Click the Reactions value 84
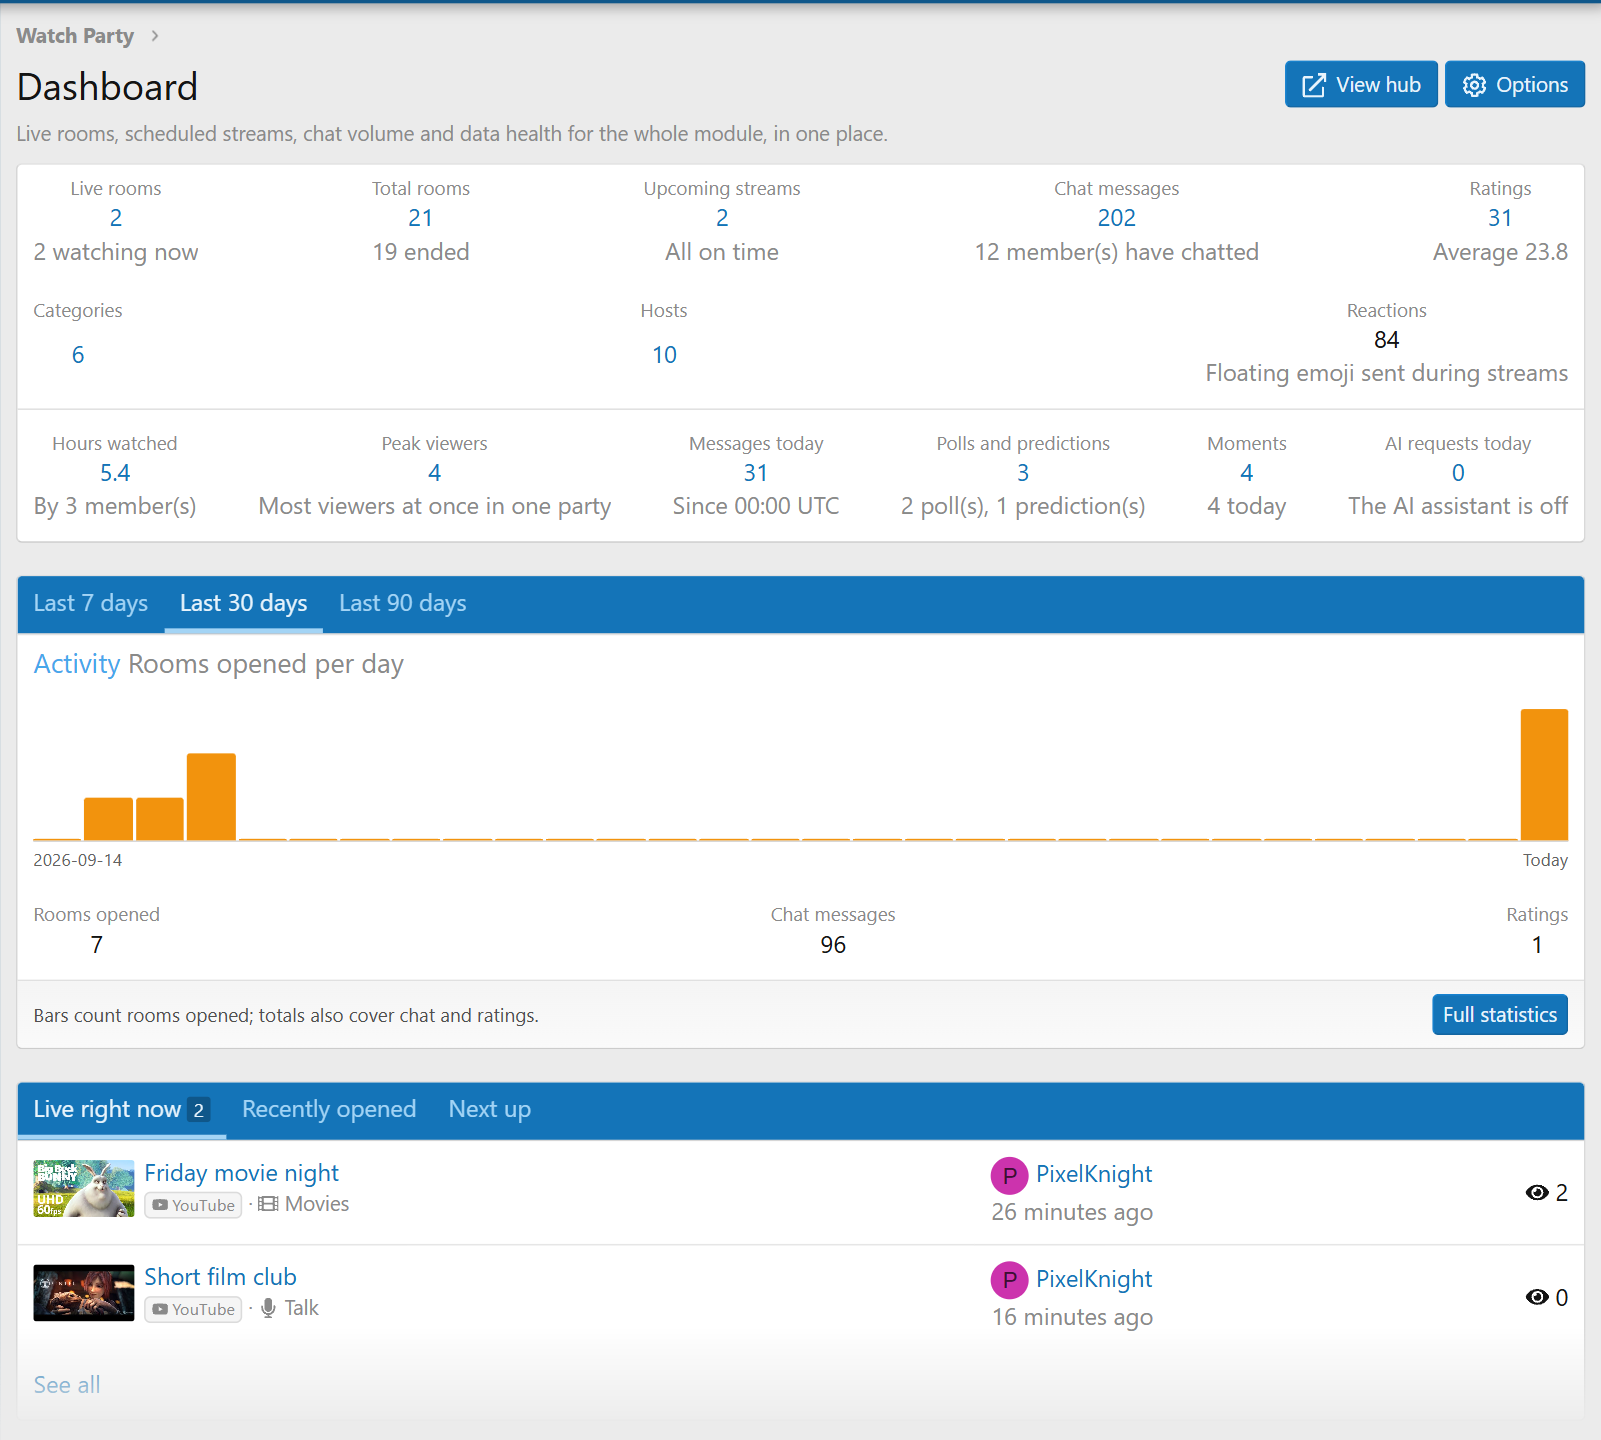This screenshot has height=1440, width=1601. click(1386, 340)
